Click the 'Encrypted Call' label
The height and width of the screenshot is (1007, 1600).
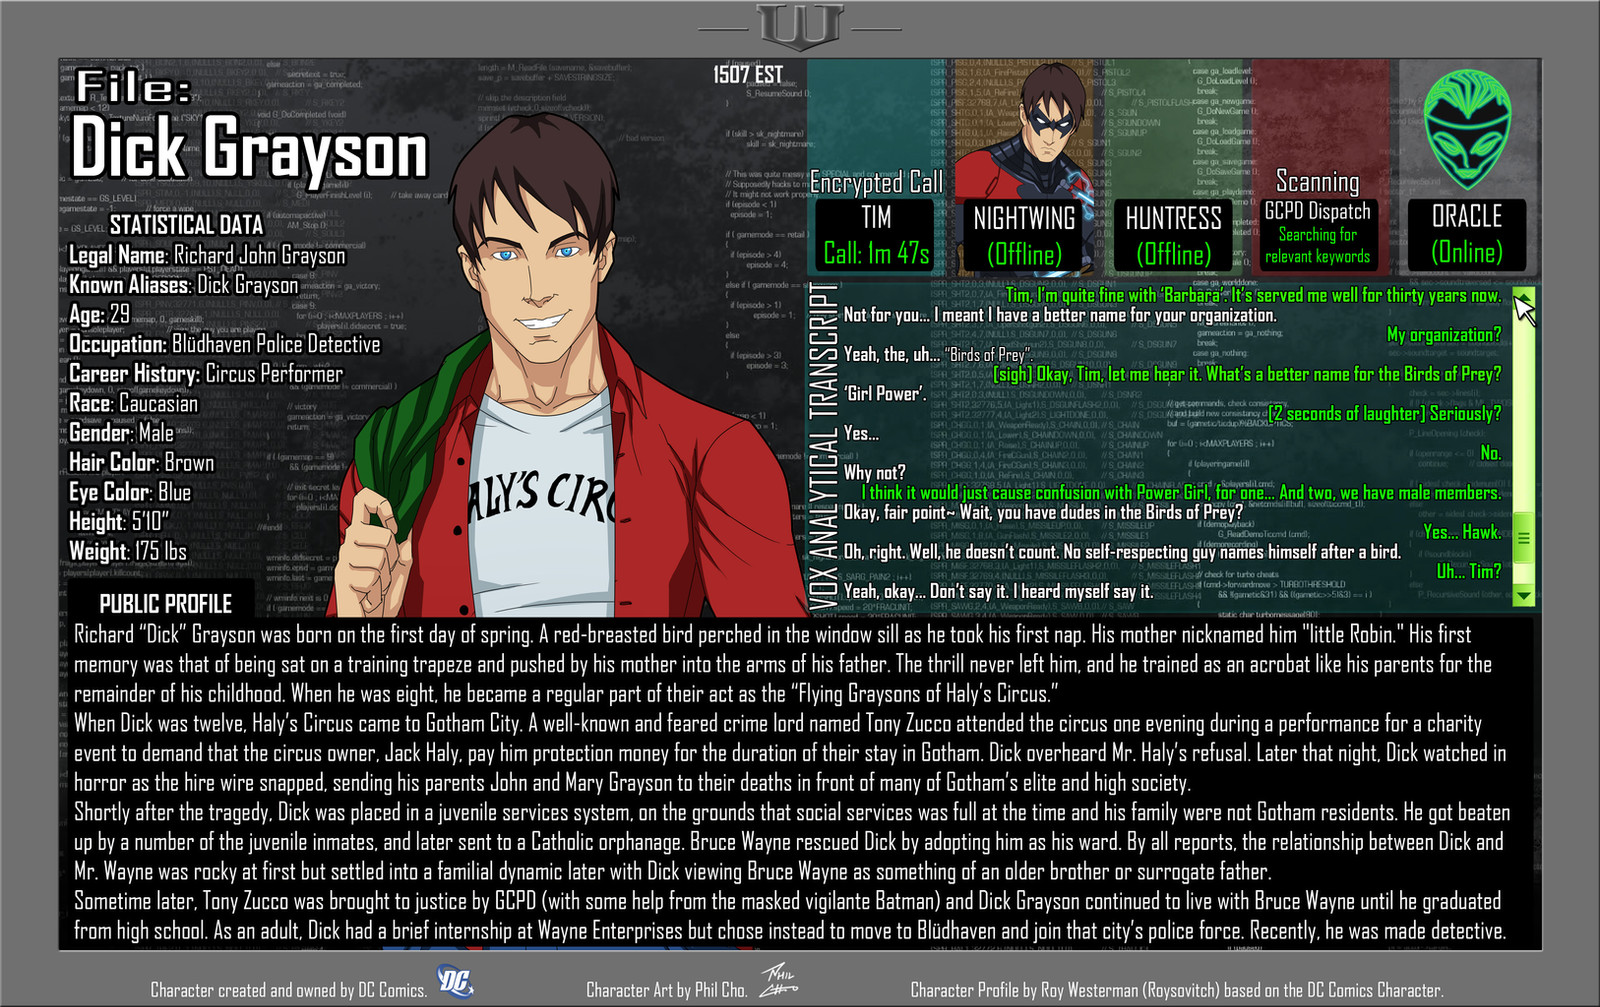[876, 182]
